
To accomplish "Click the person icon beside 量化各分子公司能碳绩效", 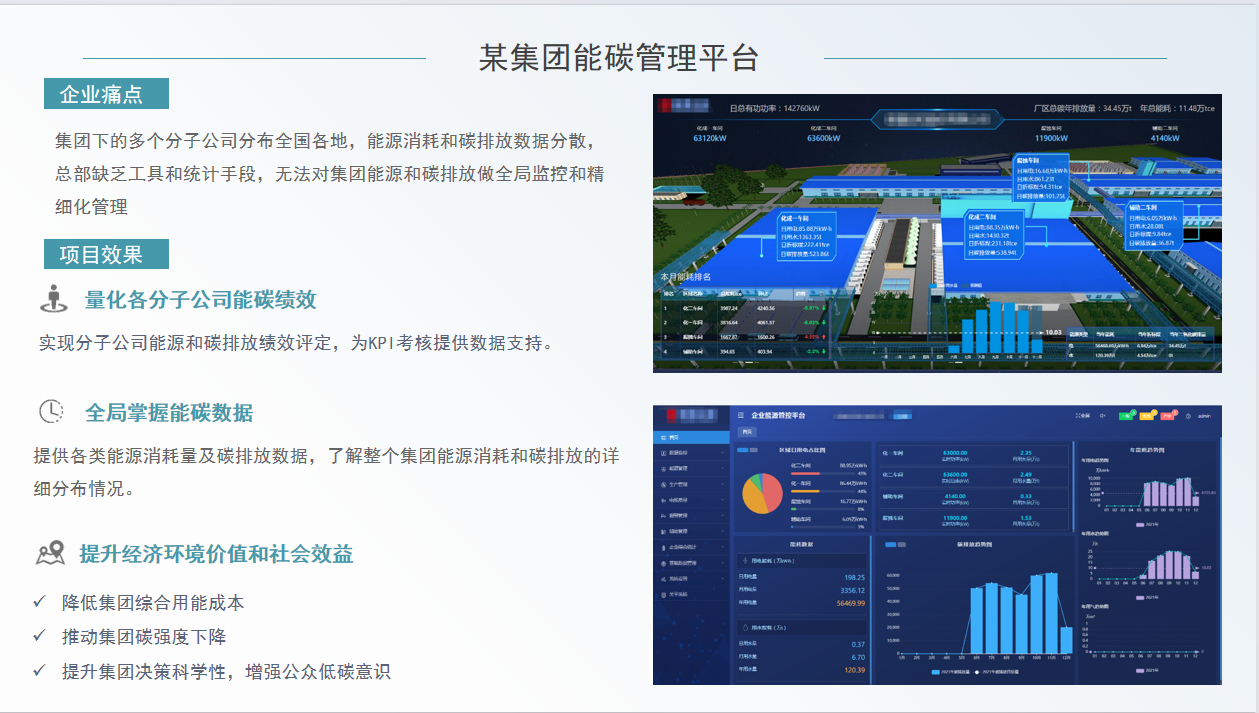I will pos(53,298).
